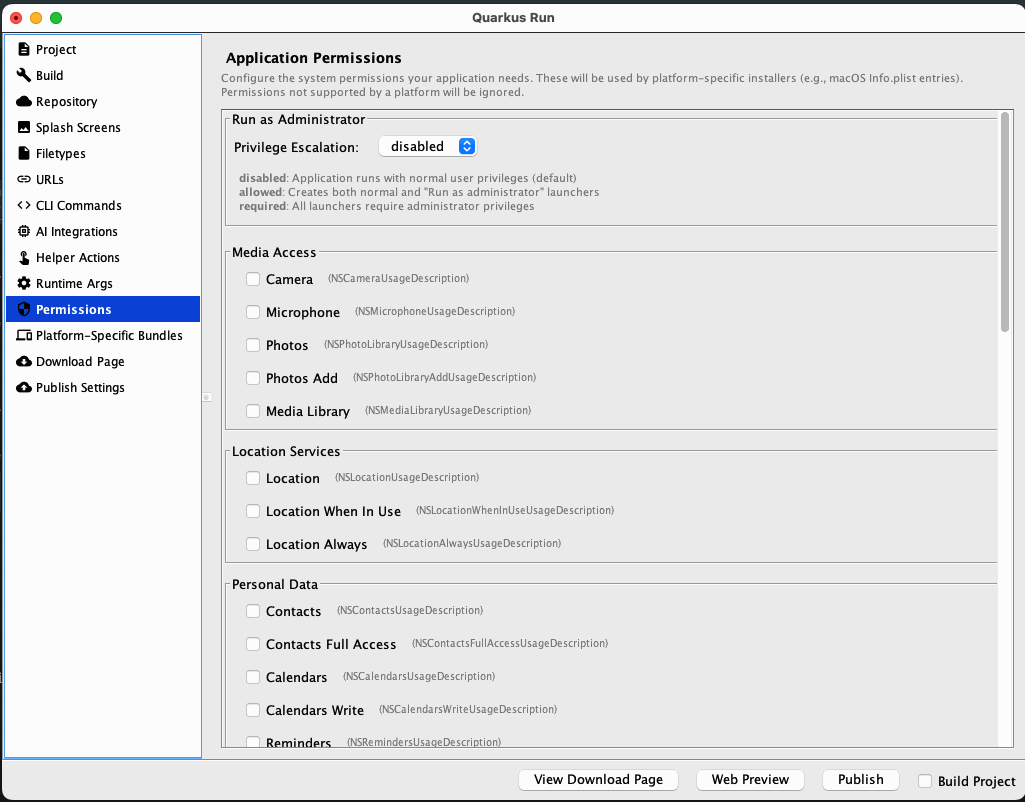Open Platform-Specific Bundles section
The width and height of the screenshot is (1025, 802).
tap(103, 335)
